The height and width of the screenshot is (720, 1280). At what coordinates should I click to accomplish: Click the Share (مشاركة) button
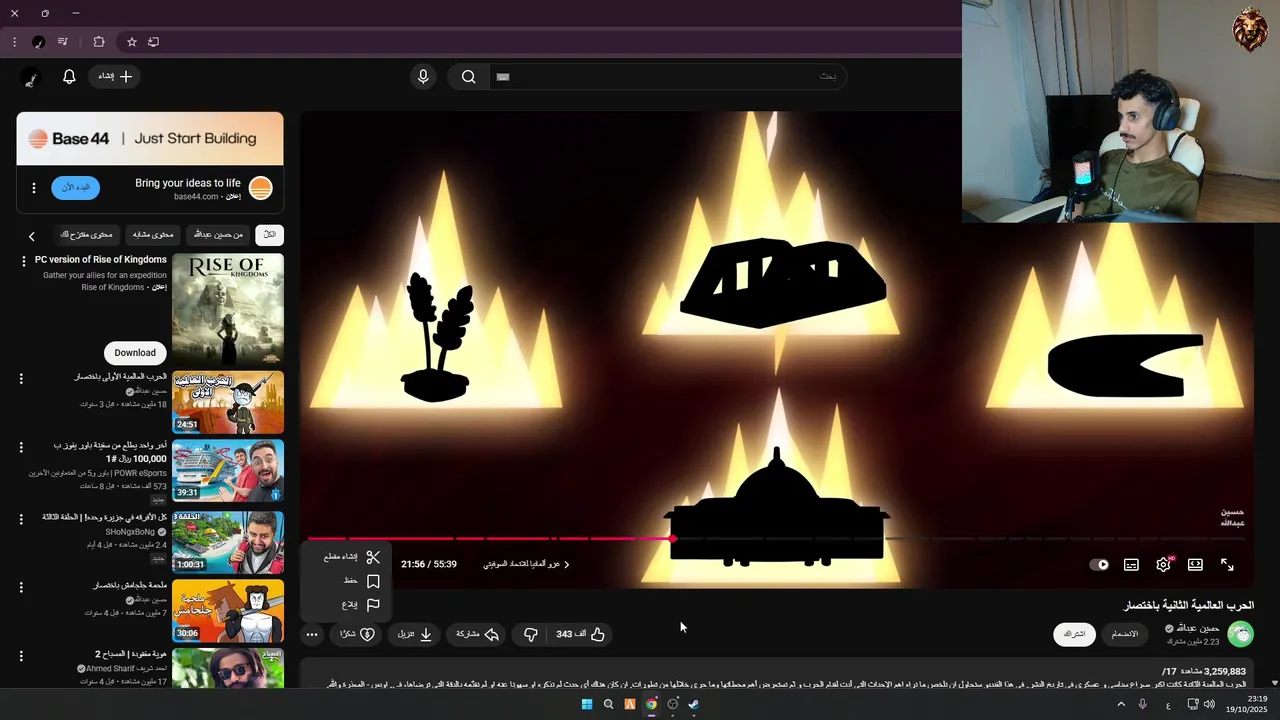[x=477, y=634]
